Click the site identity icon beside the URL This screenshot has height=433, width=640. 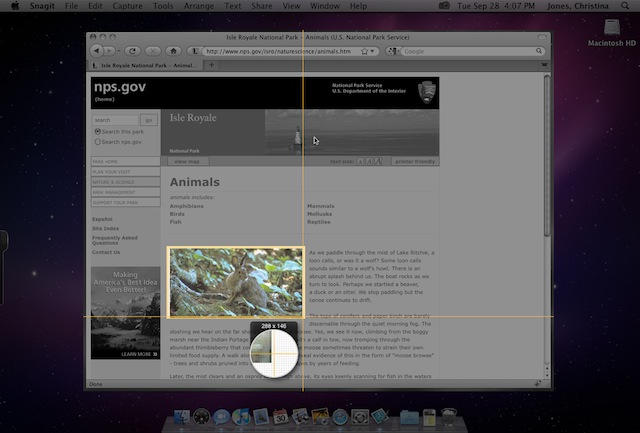click(195, 51)
